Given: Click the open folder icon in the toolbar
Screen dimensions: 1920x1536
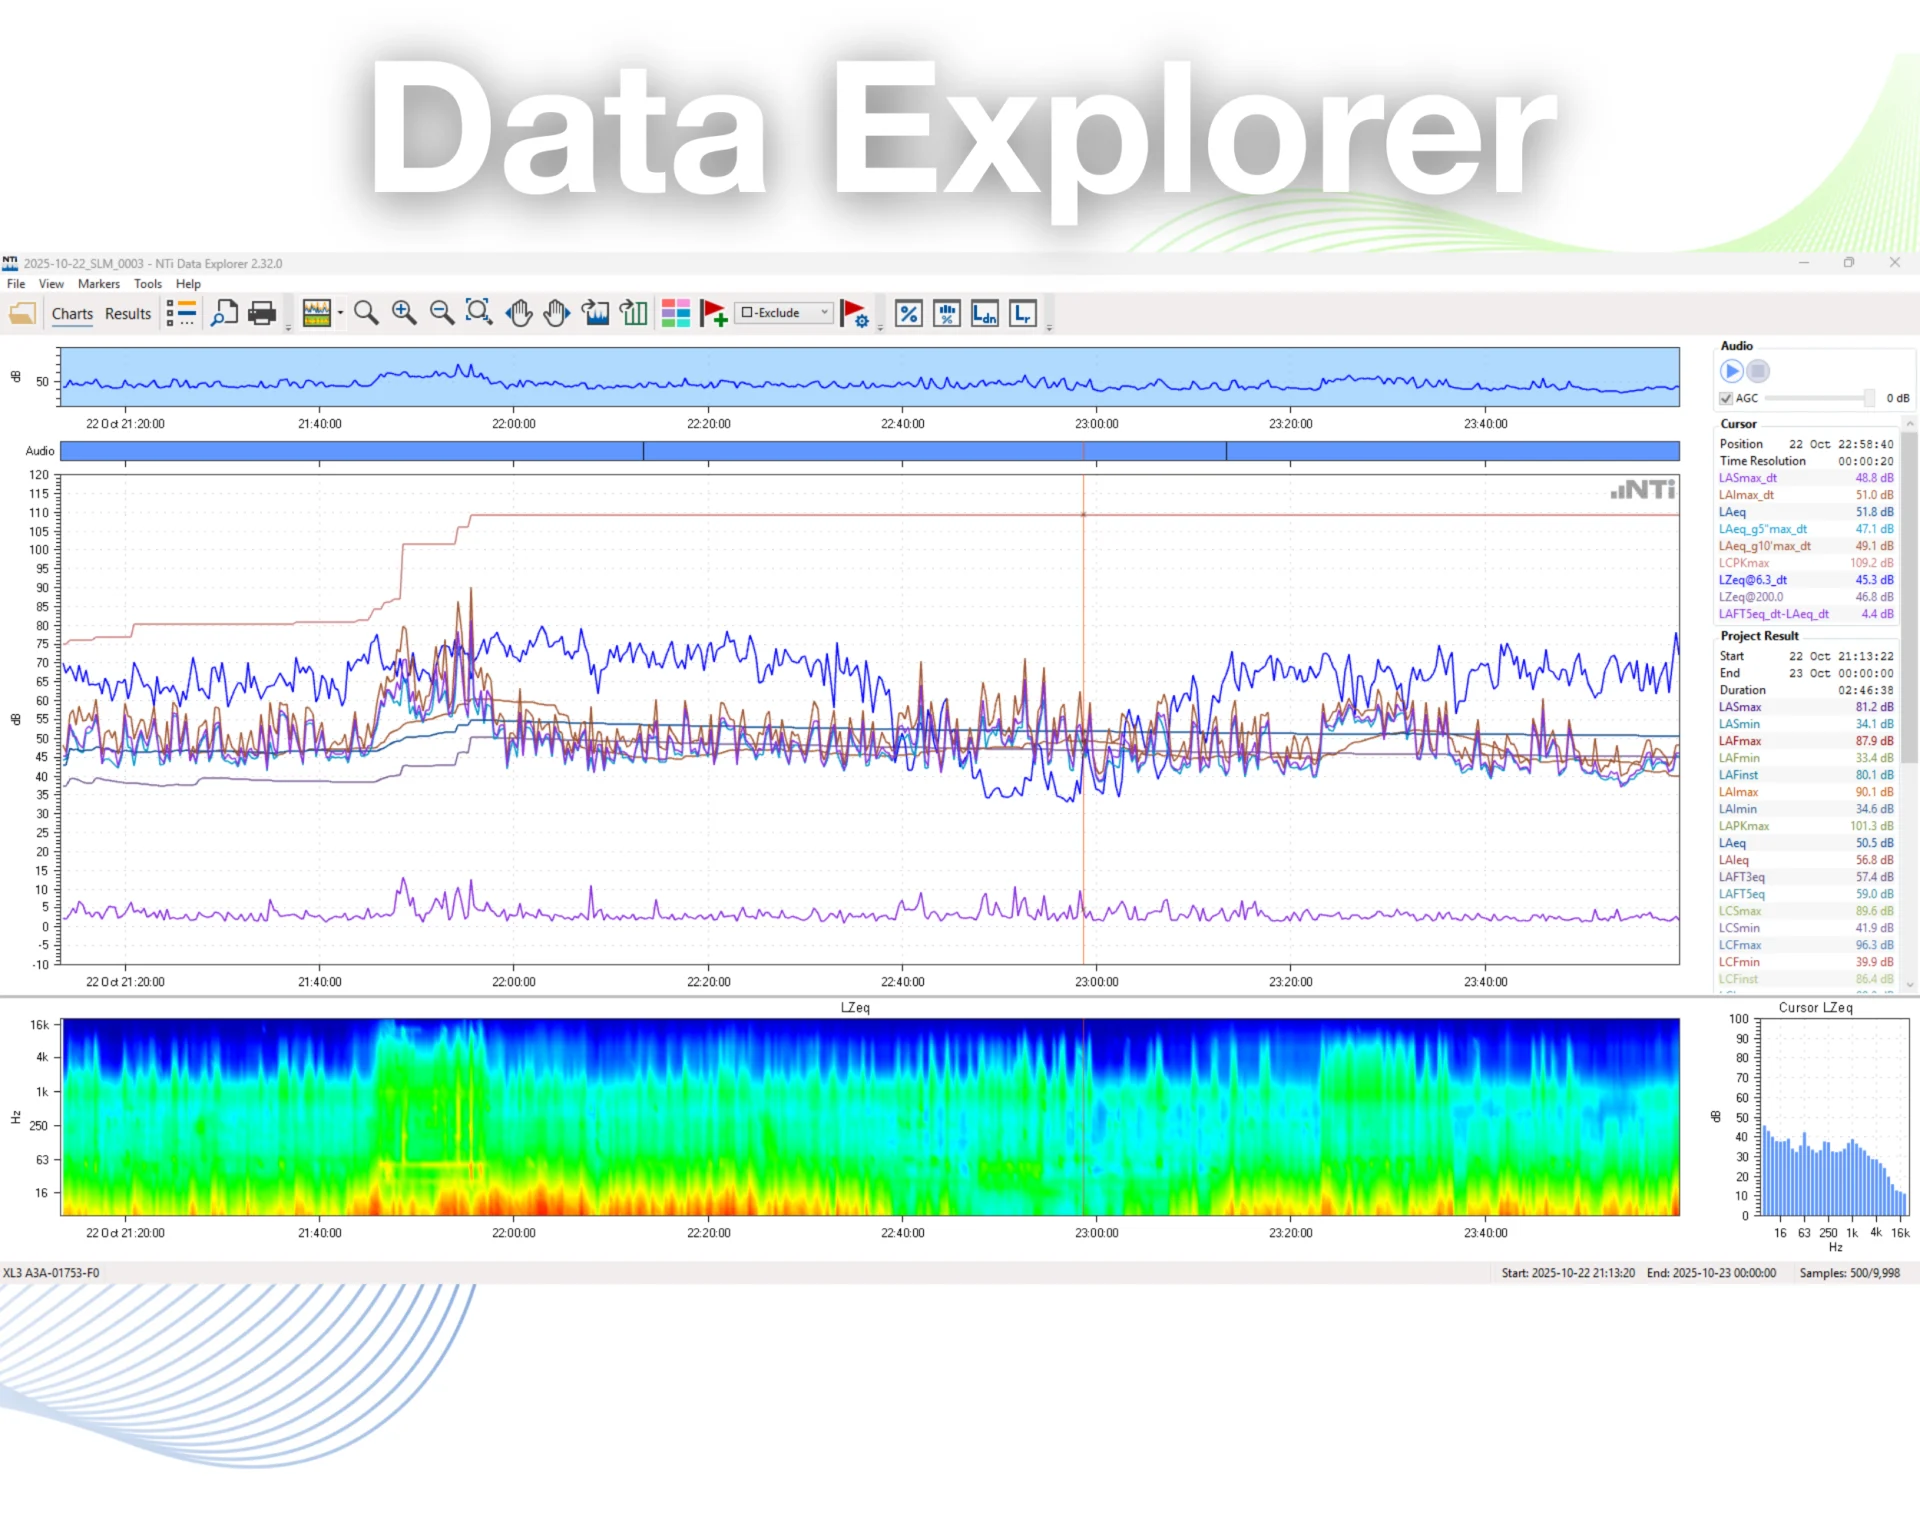Looking at the screenshot, I should (22, 314).
